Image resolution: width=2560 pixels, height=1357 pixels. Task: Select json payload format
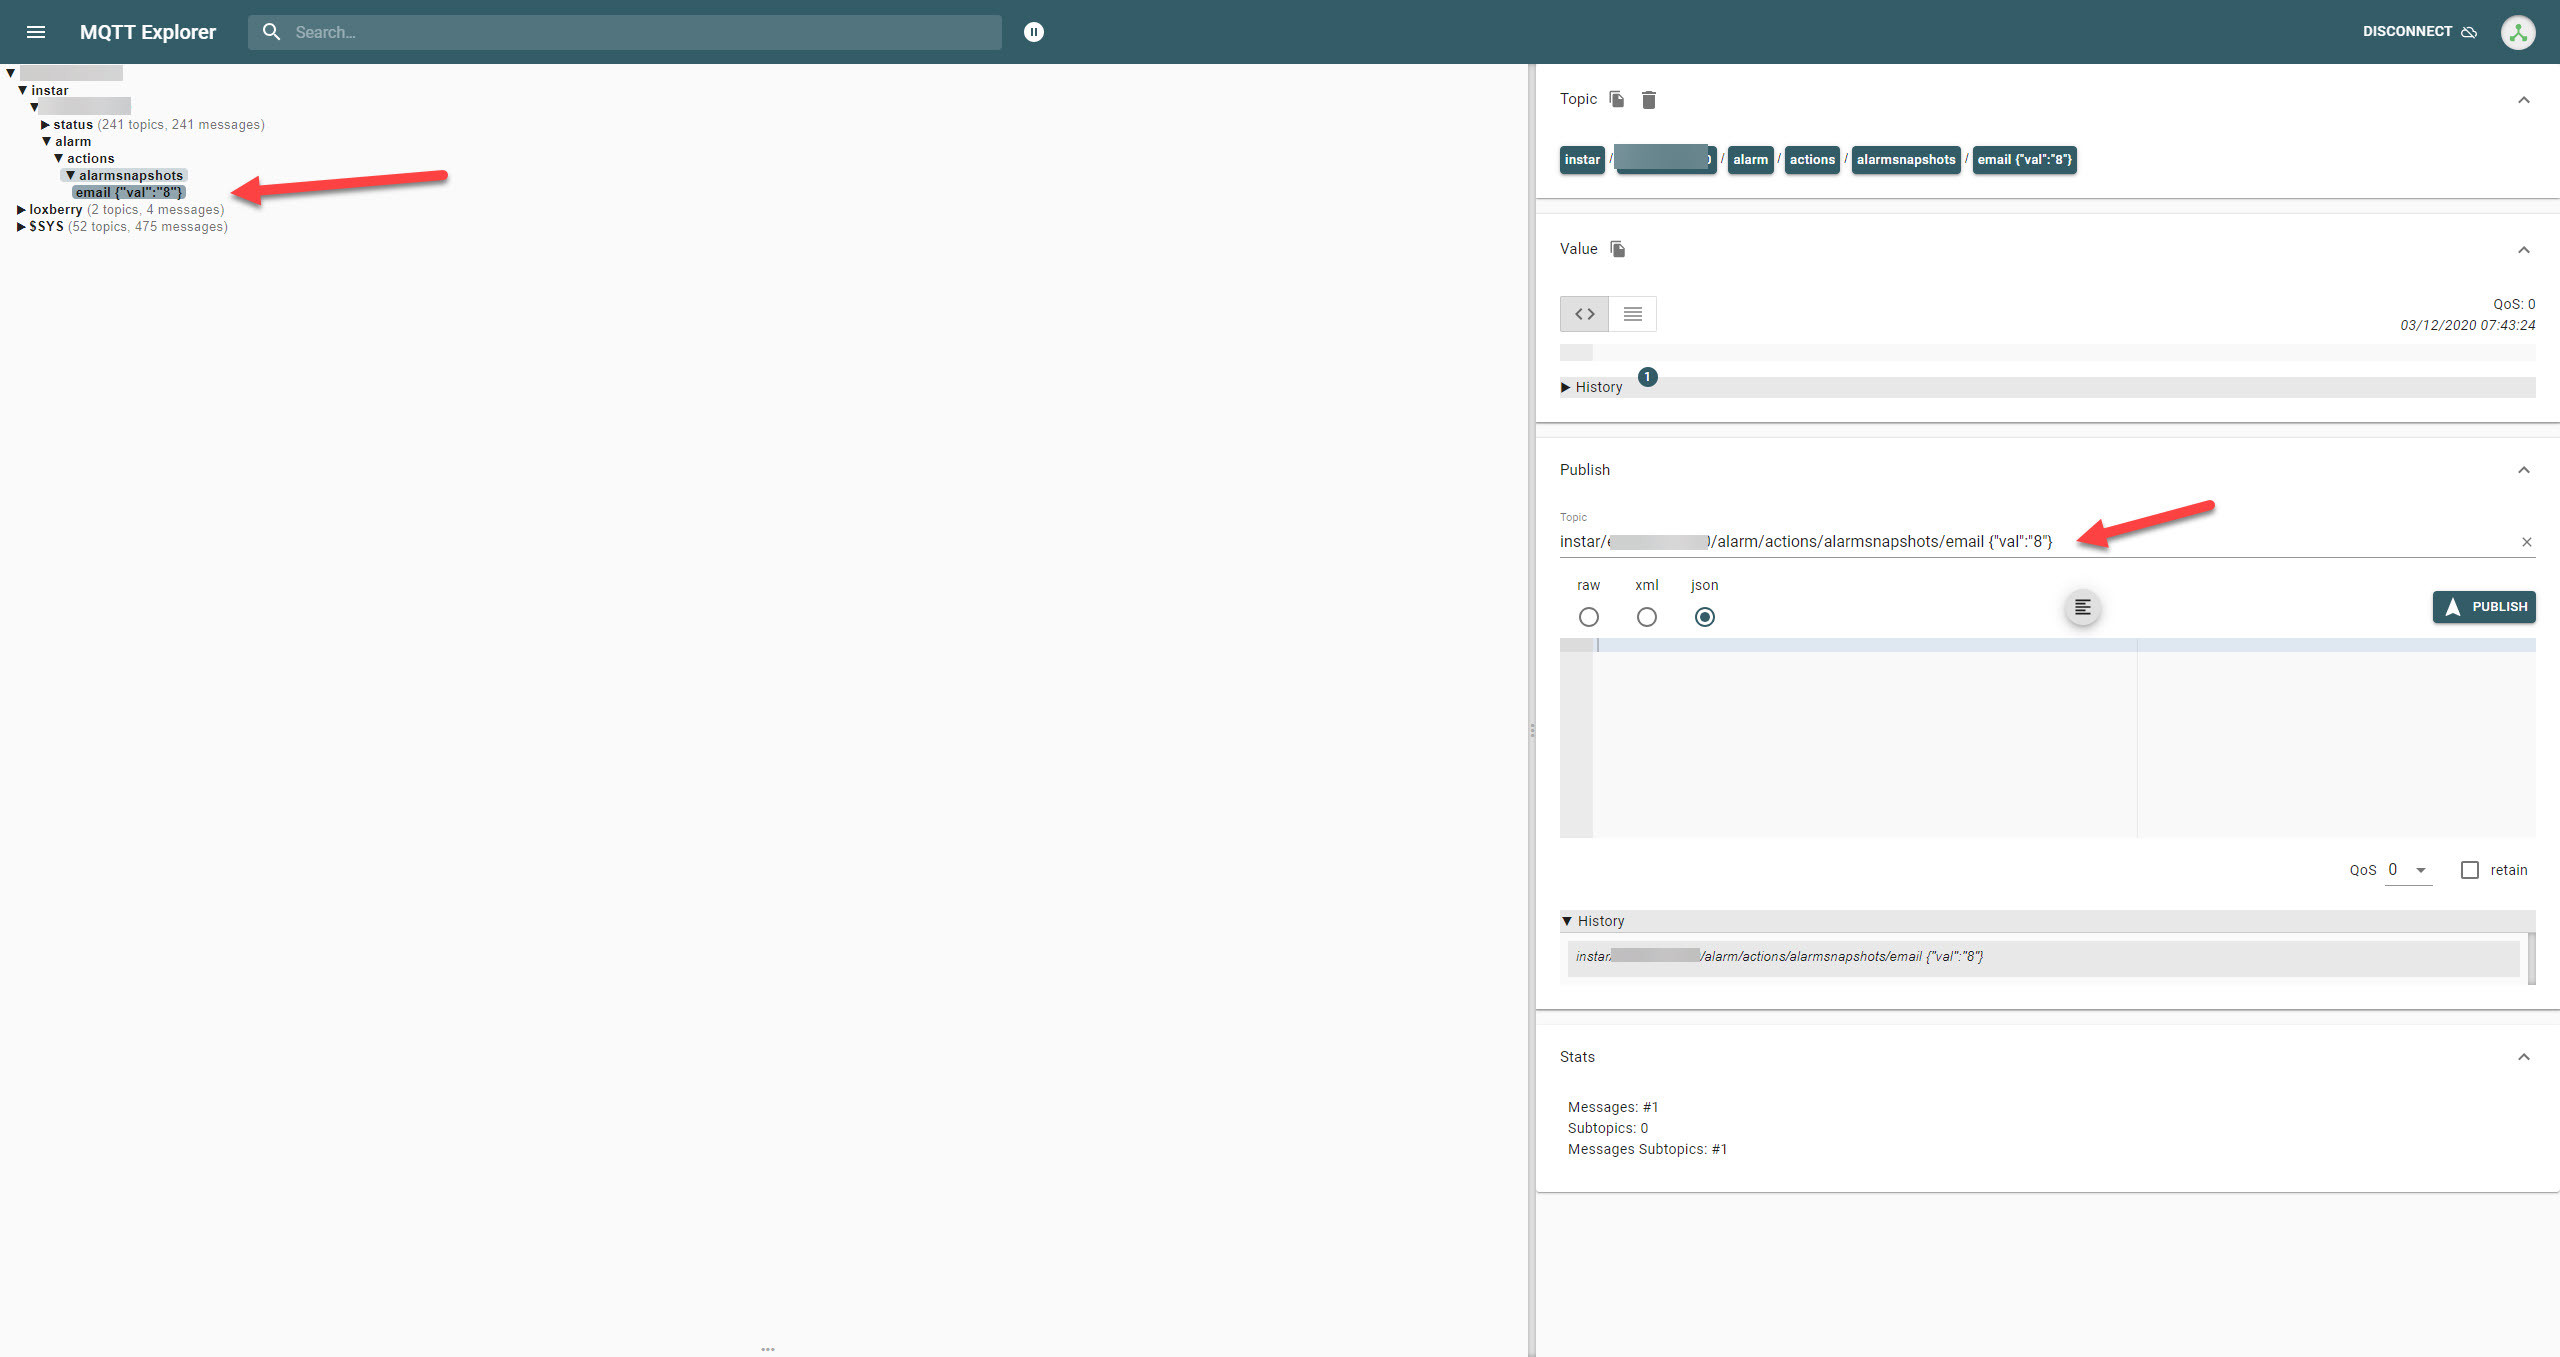(x=1705, y=617)
